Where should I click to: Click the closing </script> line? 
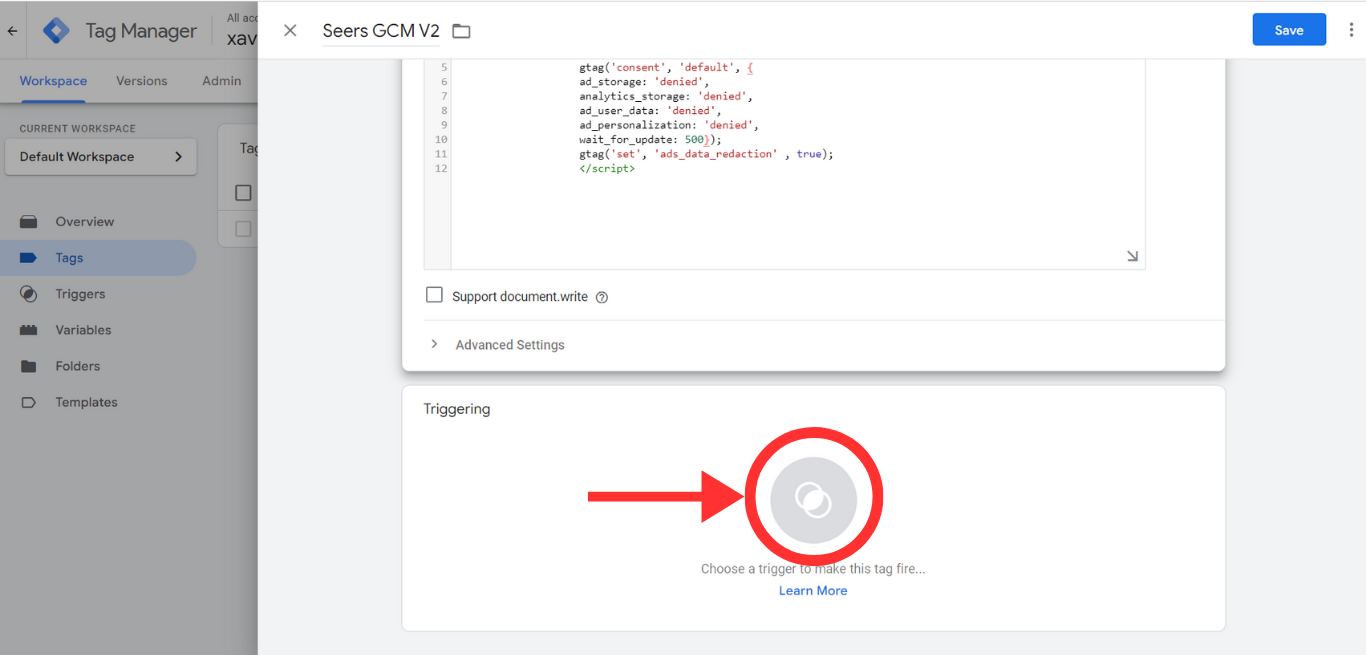click(607, 169)
